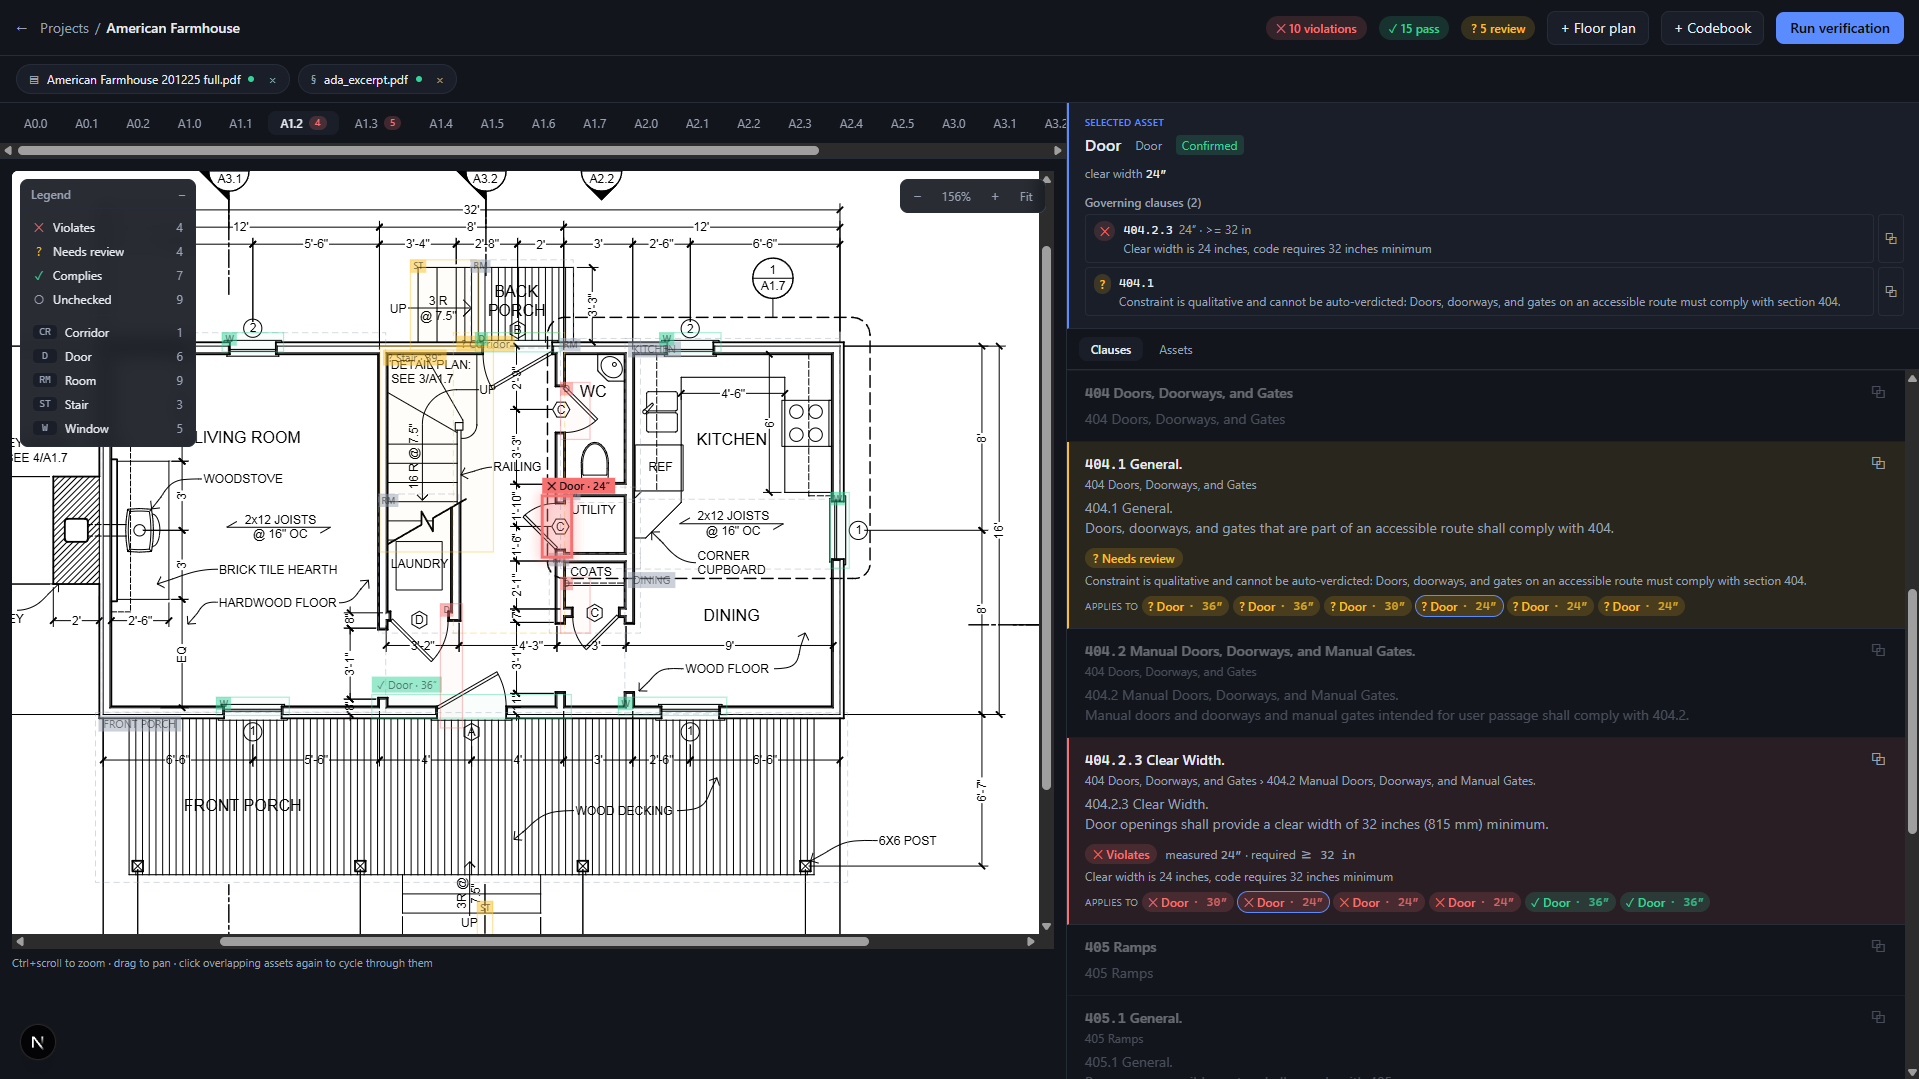Toggle Stair asset type in legend

pos(108,405)
